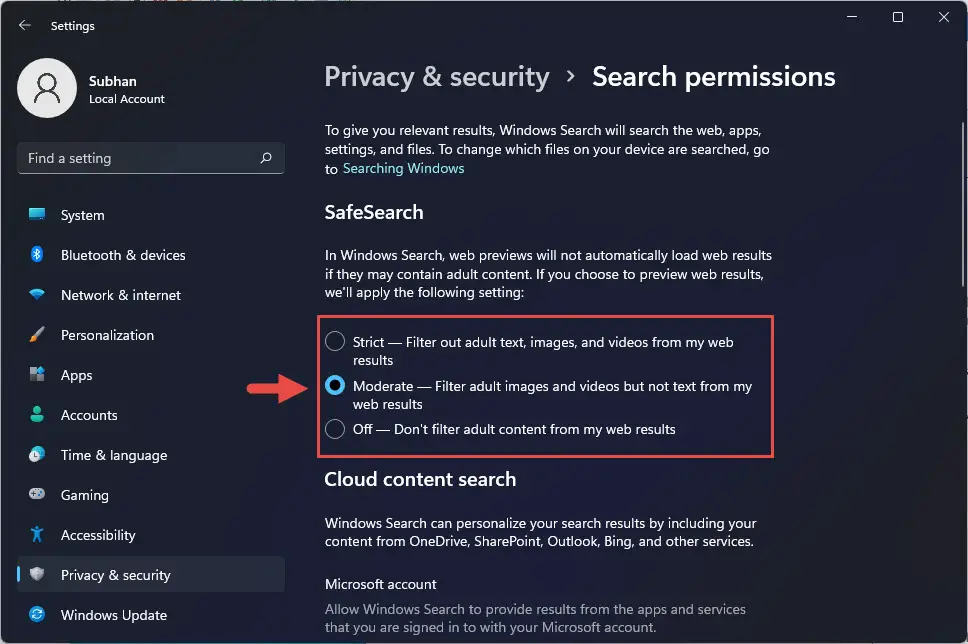This screenshot has height=644, width=968.
Task: Click the Network wifi icon
Action: [x=37, y=295]
